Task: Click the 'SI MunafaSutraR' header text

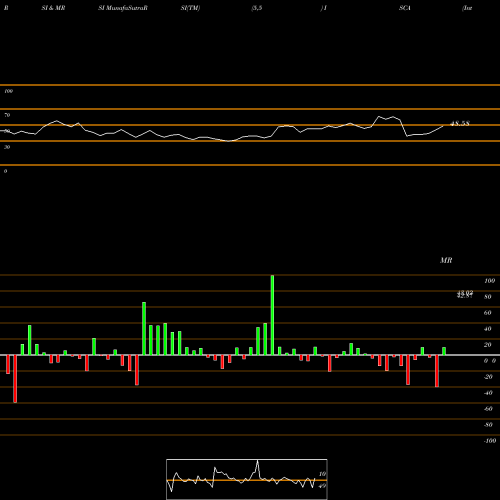Action: coord(123,8)
